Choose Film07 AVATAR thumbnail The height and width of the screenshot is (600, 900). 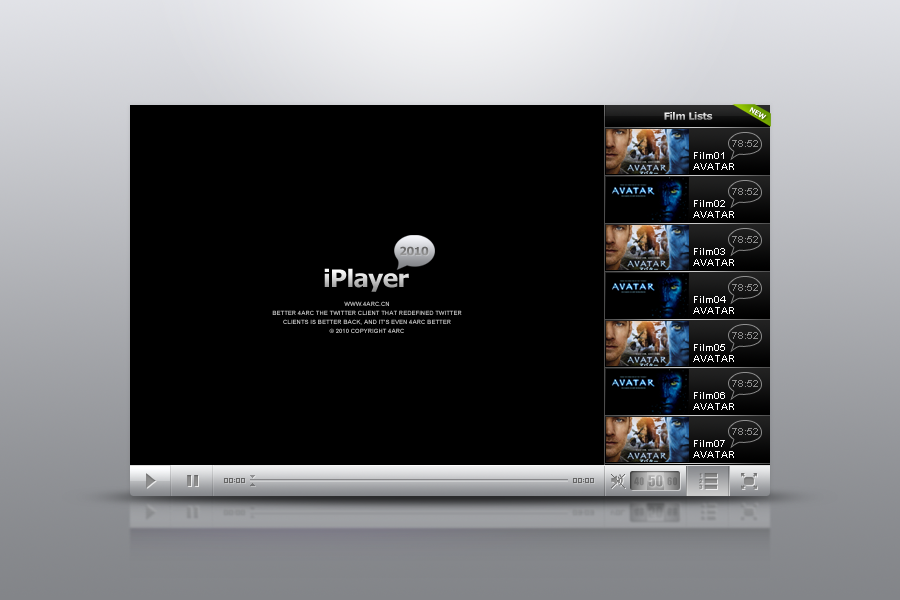pyautogui.click(x=647, y=439)
